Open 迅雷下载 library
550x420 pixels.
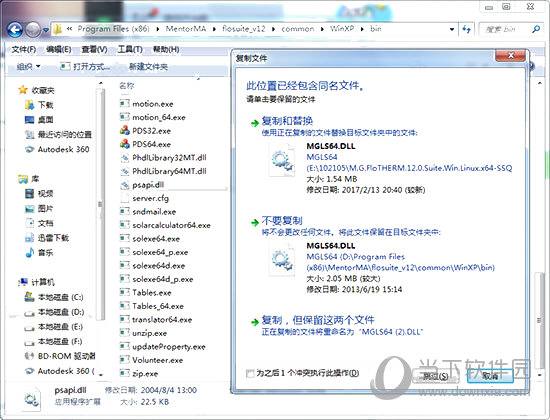click(x=47, y=238)
